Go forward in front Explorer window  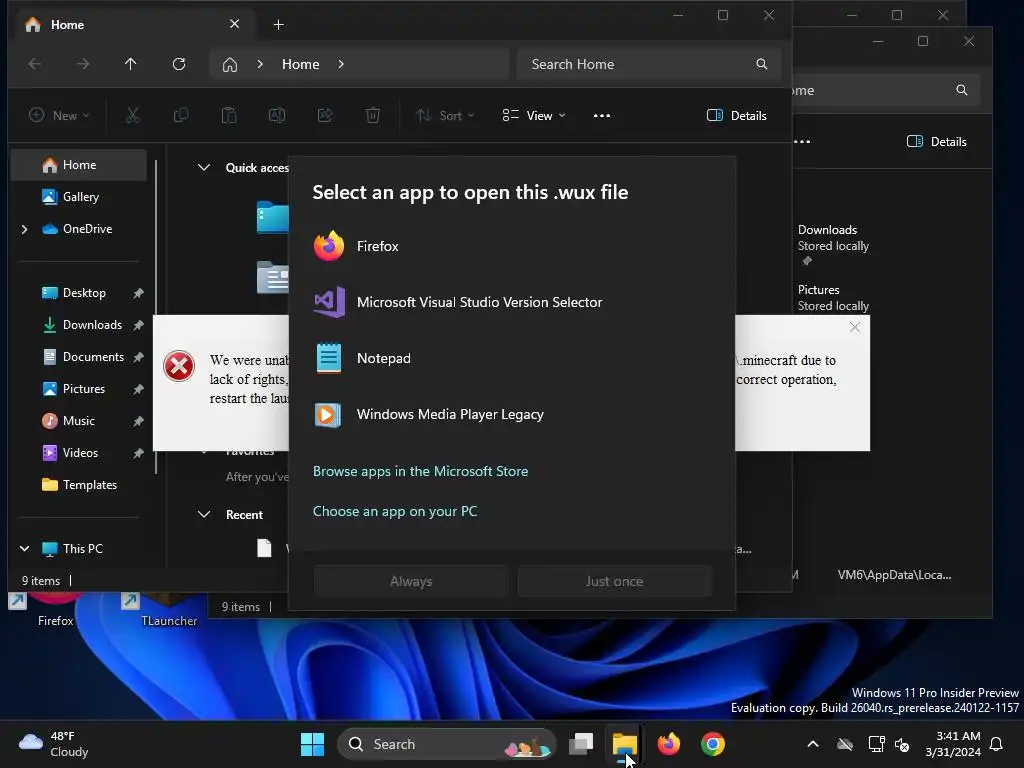pyautogui.click(x=82, y=64)
